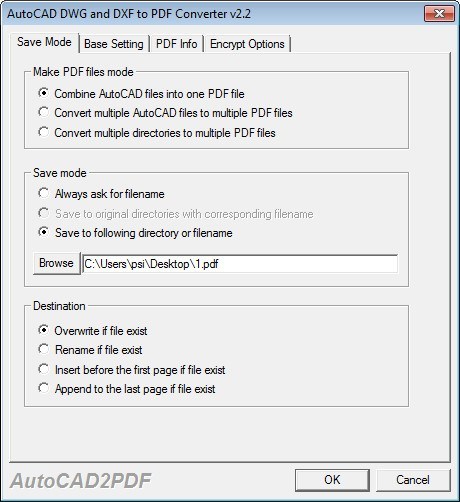The width and height of the screenshot is (460, 502).
Task: Open the Encrypt Options tab
Action: coord(247,44)
